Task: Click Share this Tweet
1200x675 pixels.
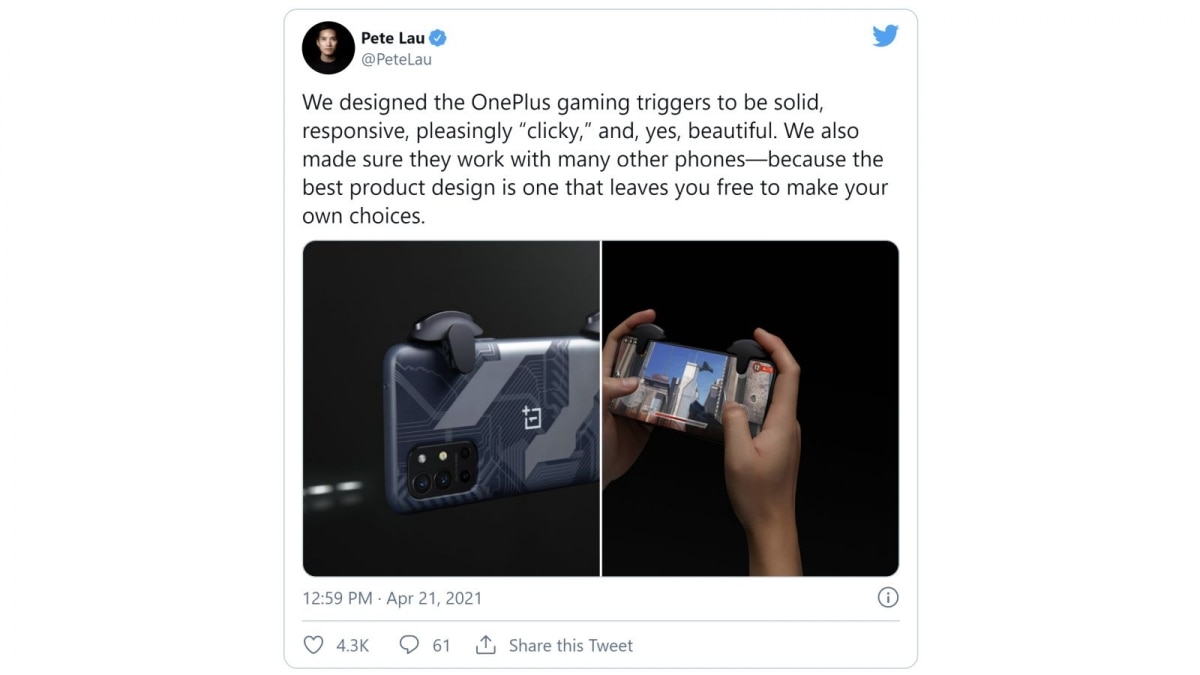Action: pyautogui.click(x=571, y=646)
